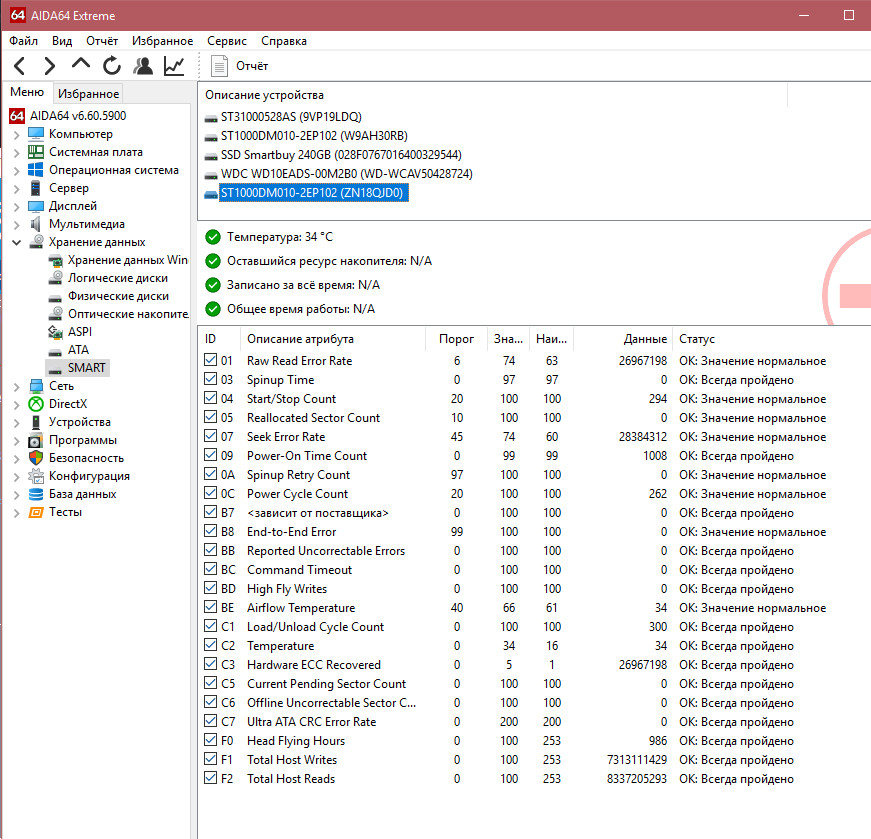The image size is (871, 839).
Task: Sort by the Статус column header
Action: [x=697, y=339]
